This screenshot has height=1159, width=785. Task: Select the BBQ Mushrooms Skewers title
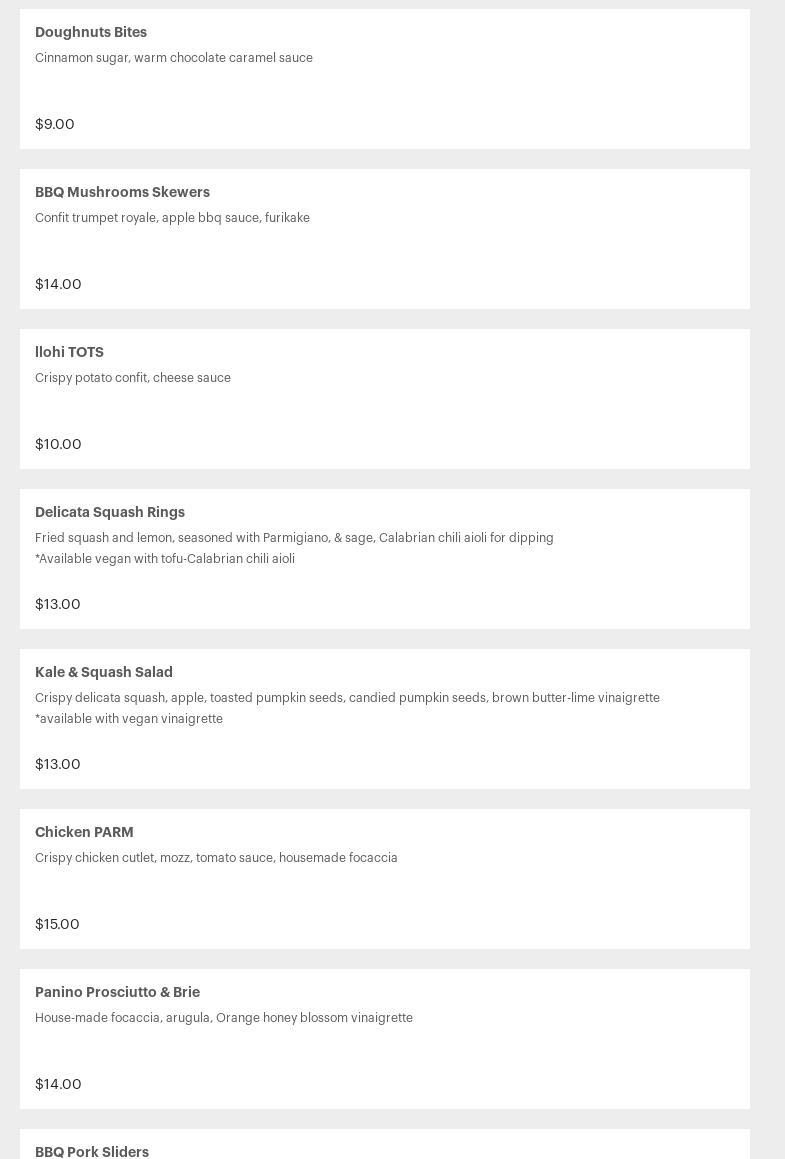coord(122,192)
